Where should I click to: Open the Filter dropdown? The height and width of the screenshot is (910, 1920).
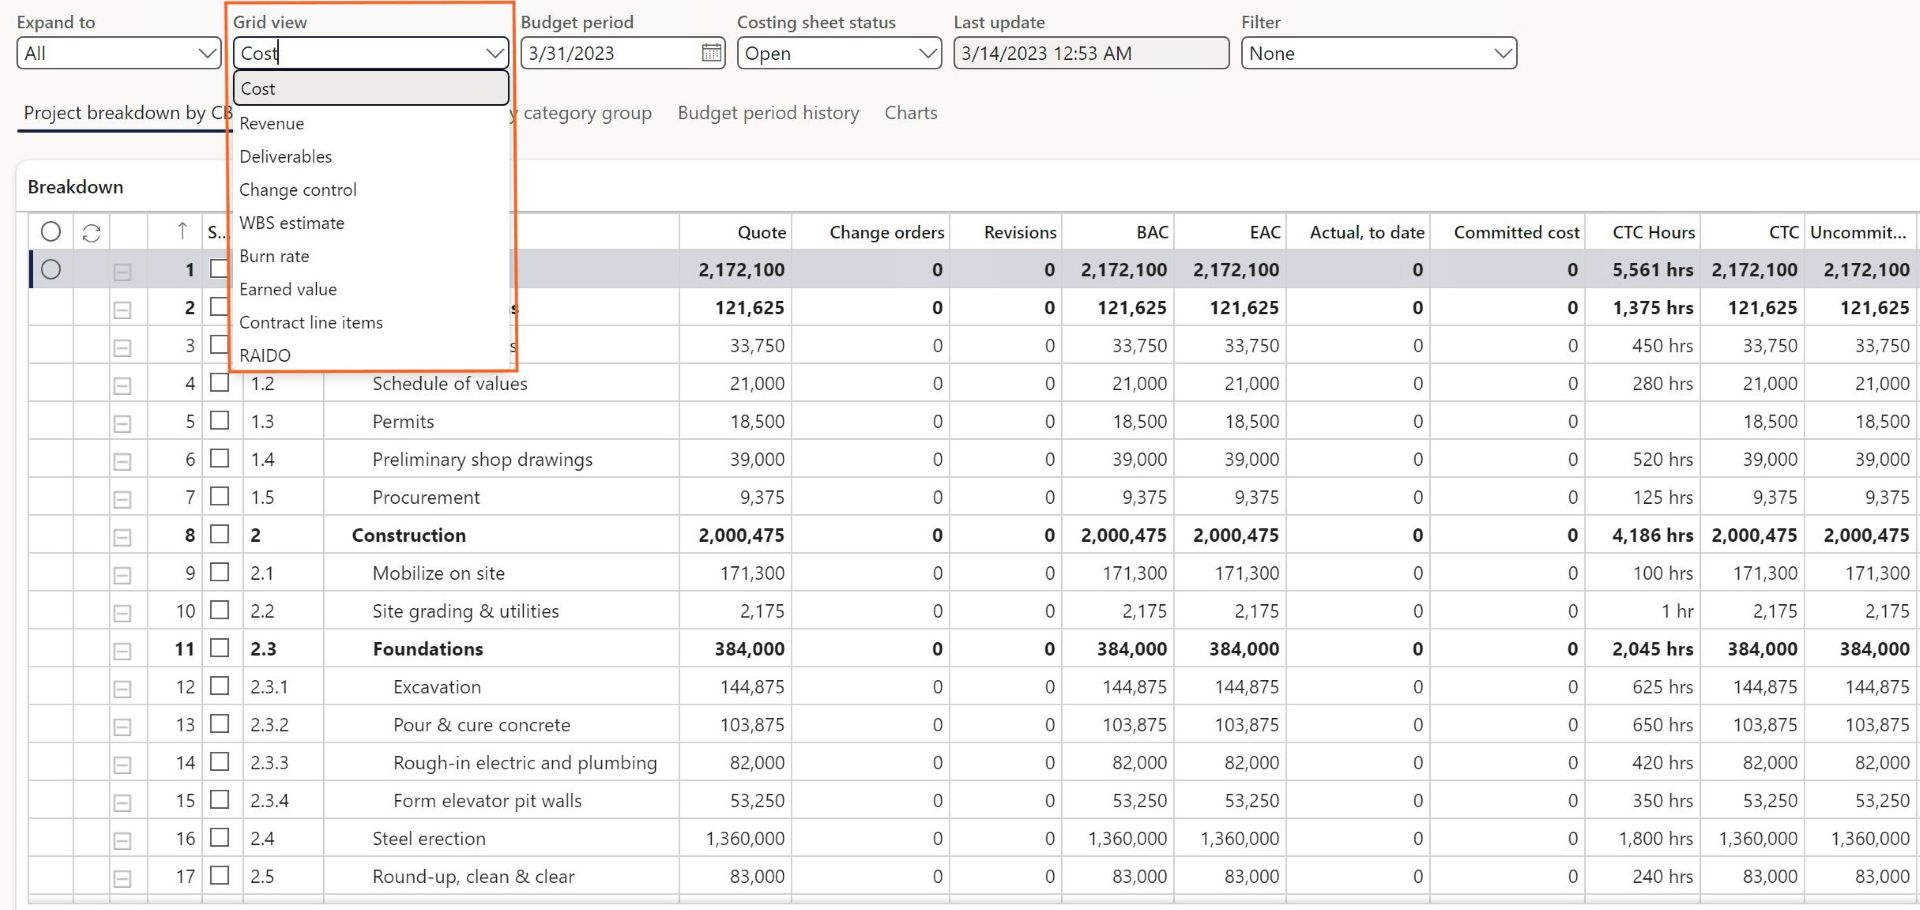pyautogui.click(x=1379, y=53)
